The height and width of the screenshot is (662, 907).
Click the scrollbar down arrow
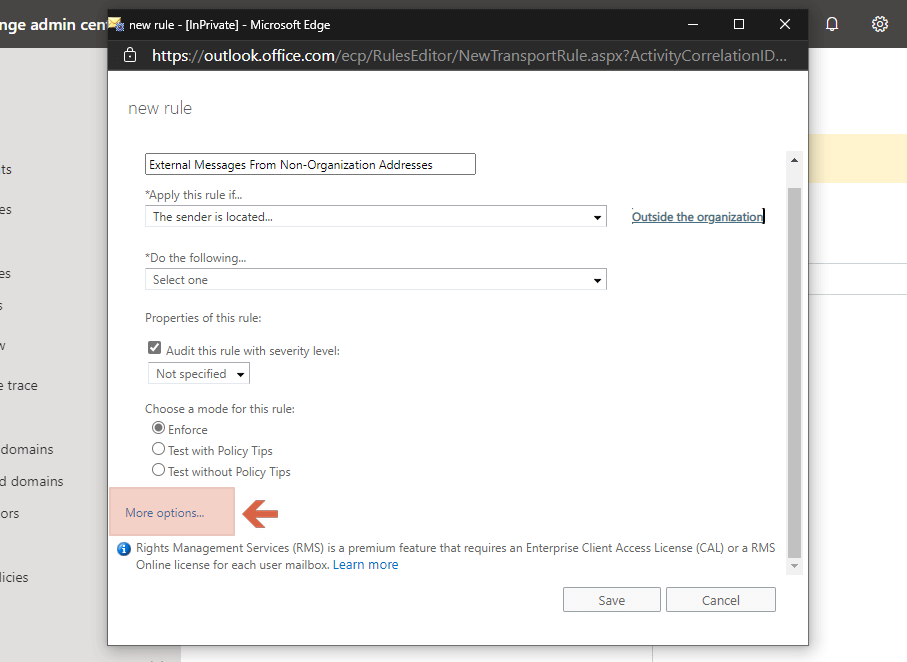794,566
